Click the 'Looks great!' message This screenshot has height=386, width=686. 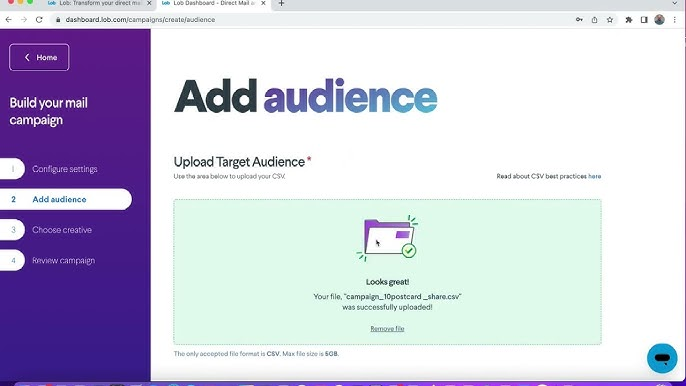pos(387,282)
